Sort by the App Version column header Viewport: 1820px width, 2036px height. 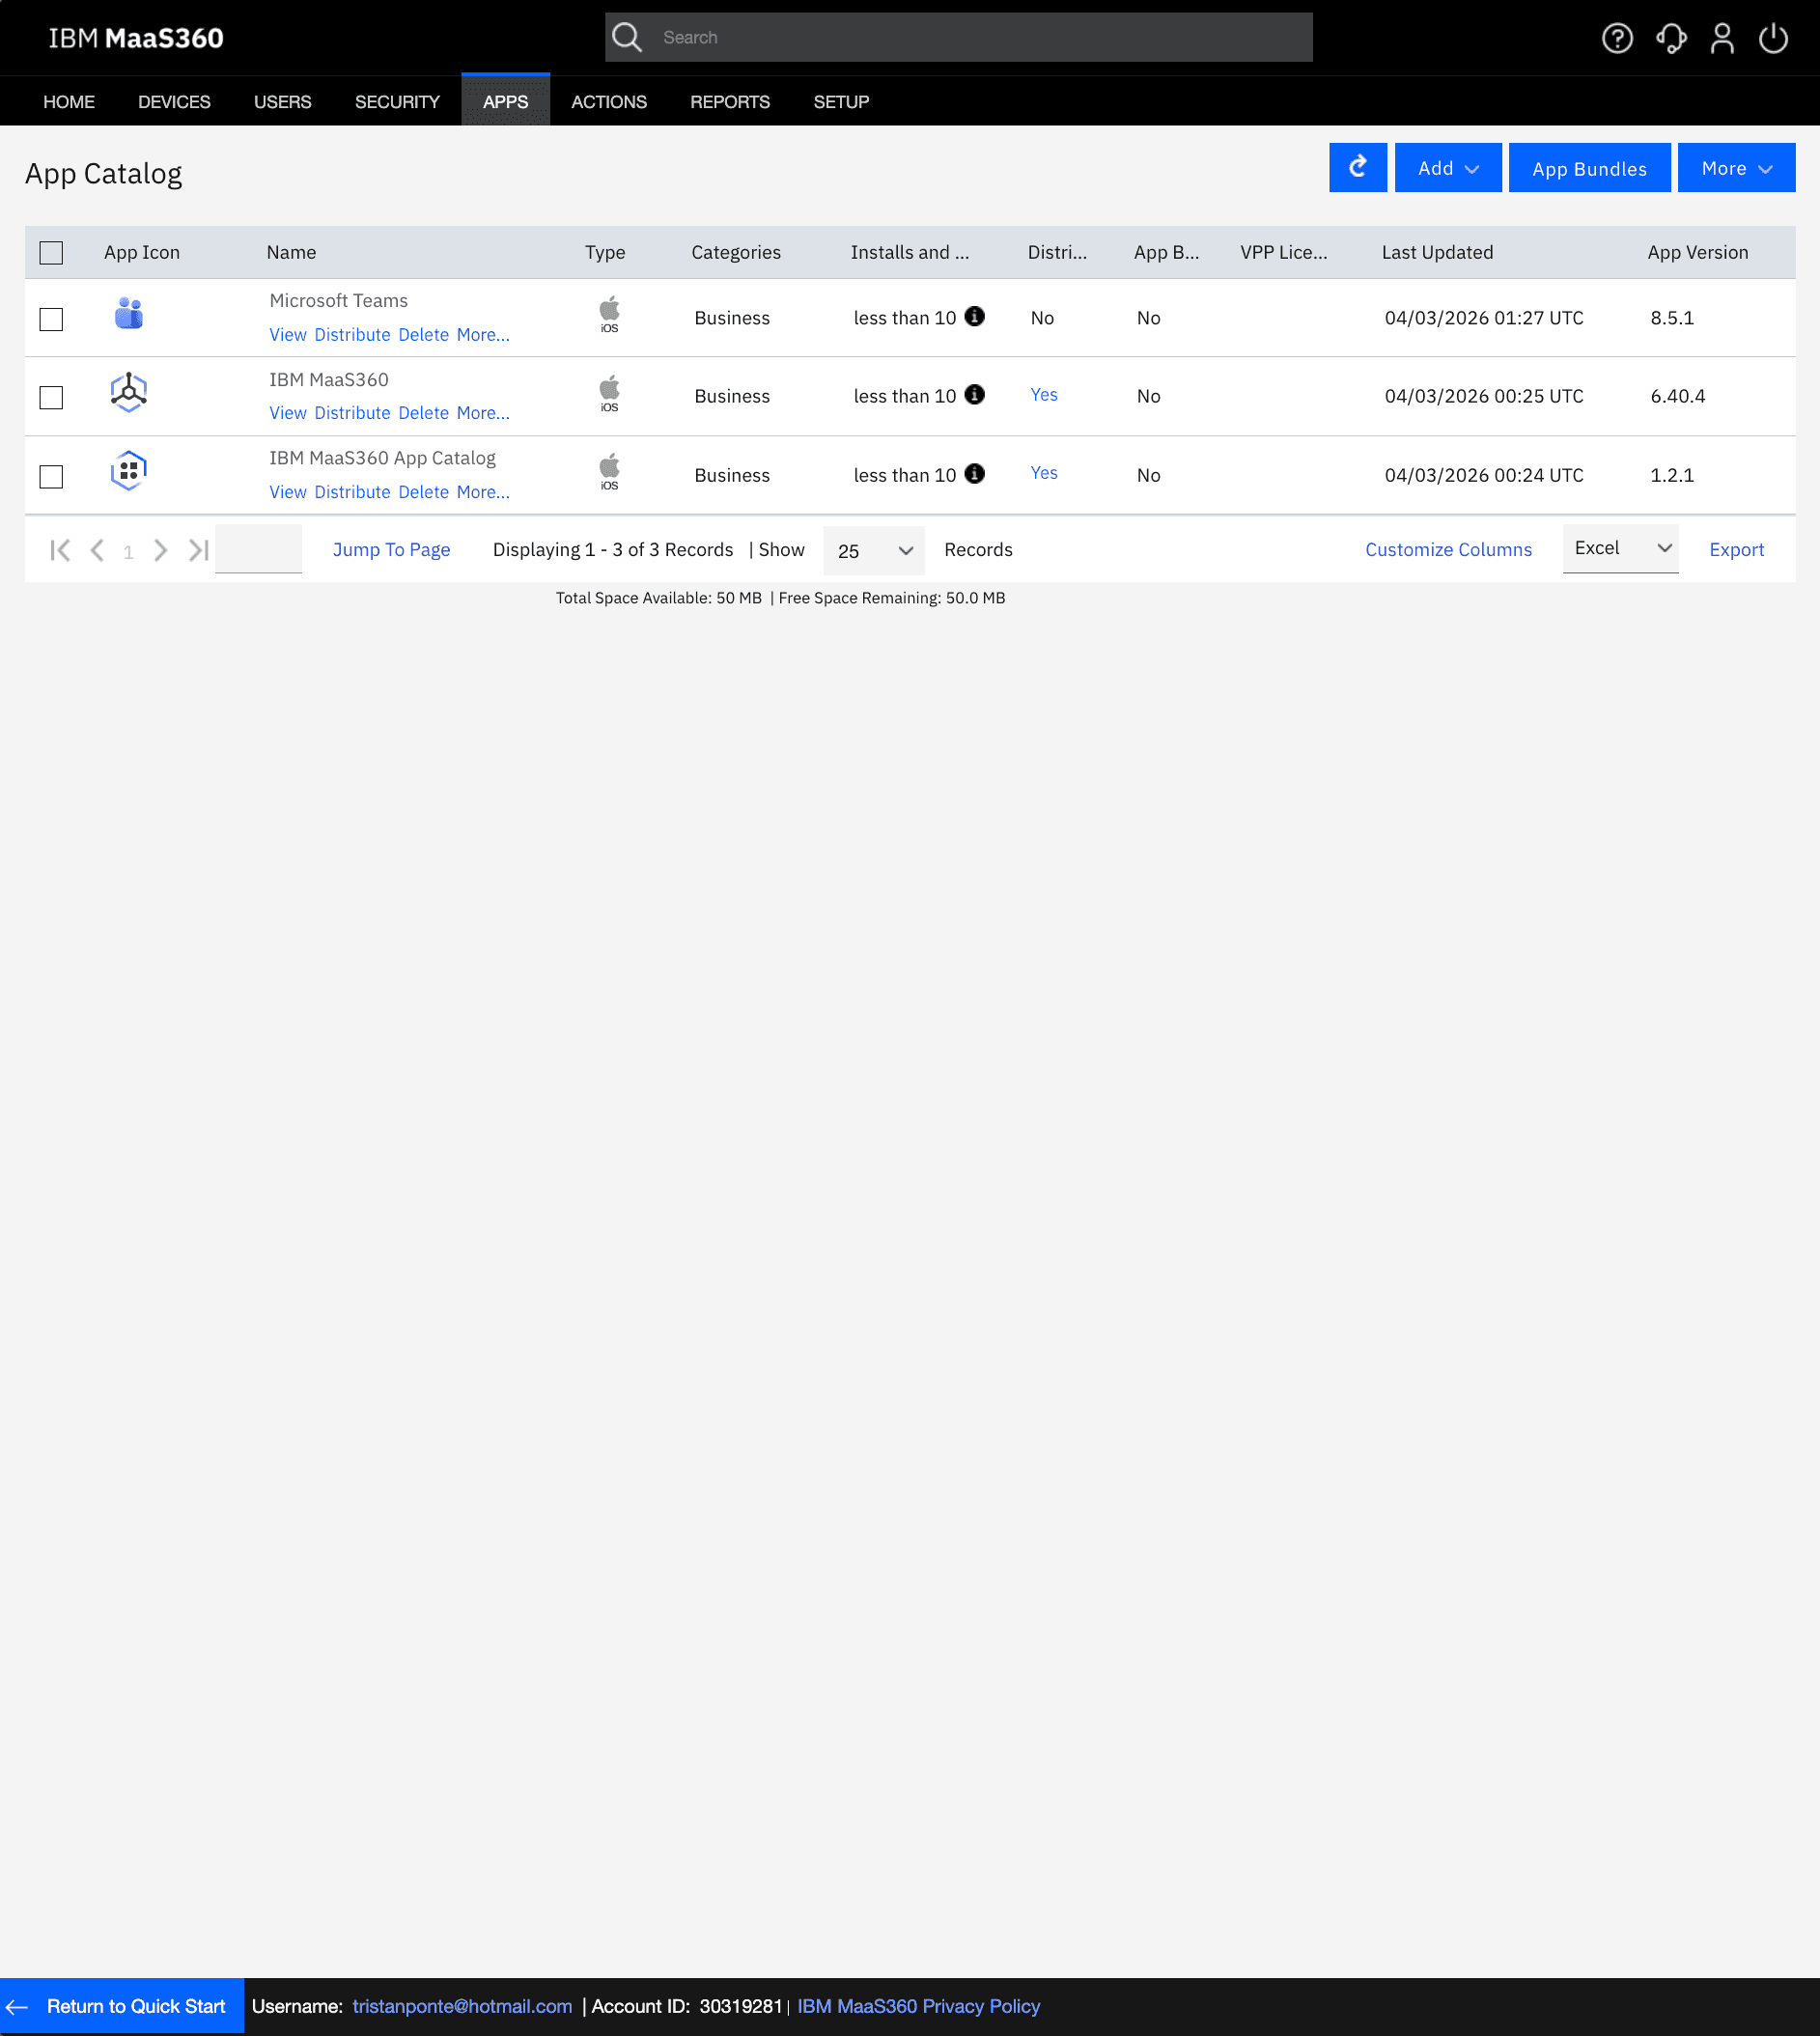click(1697, 252)
